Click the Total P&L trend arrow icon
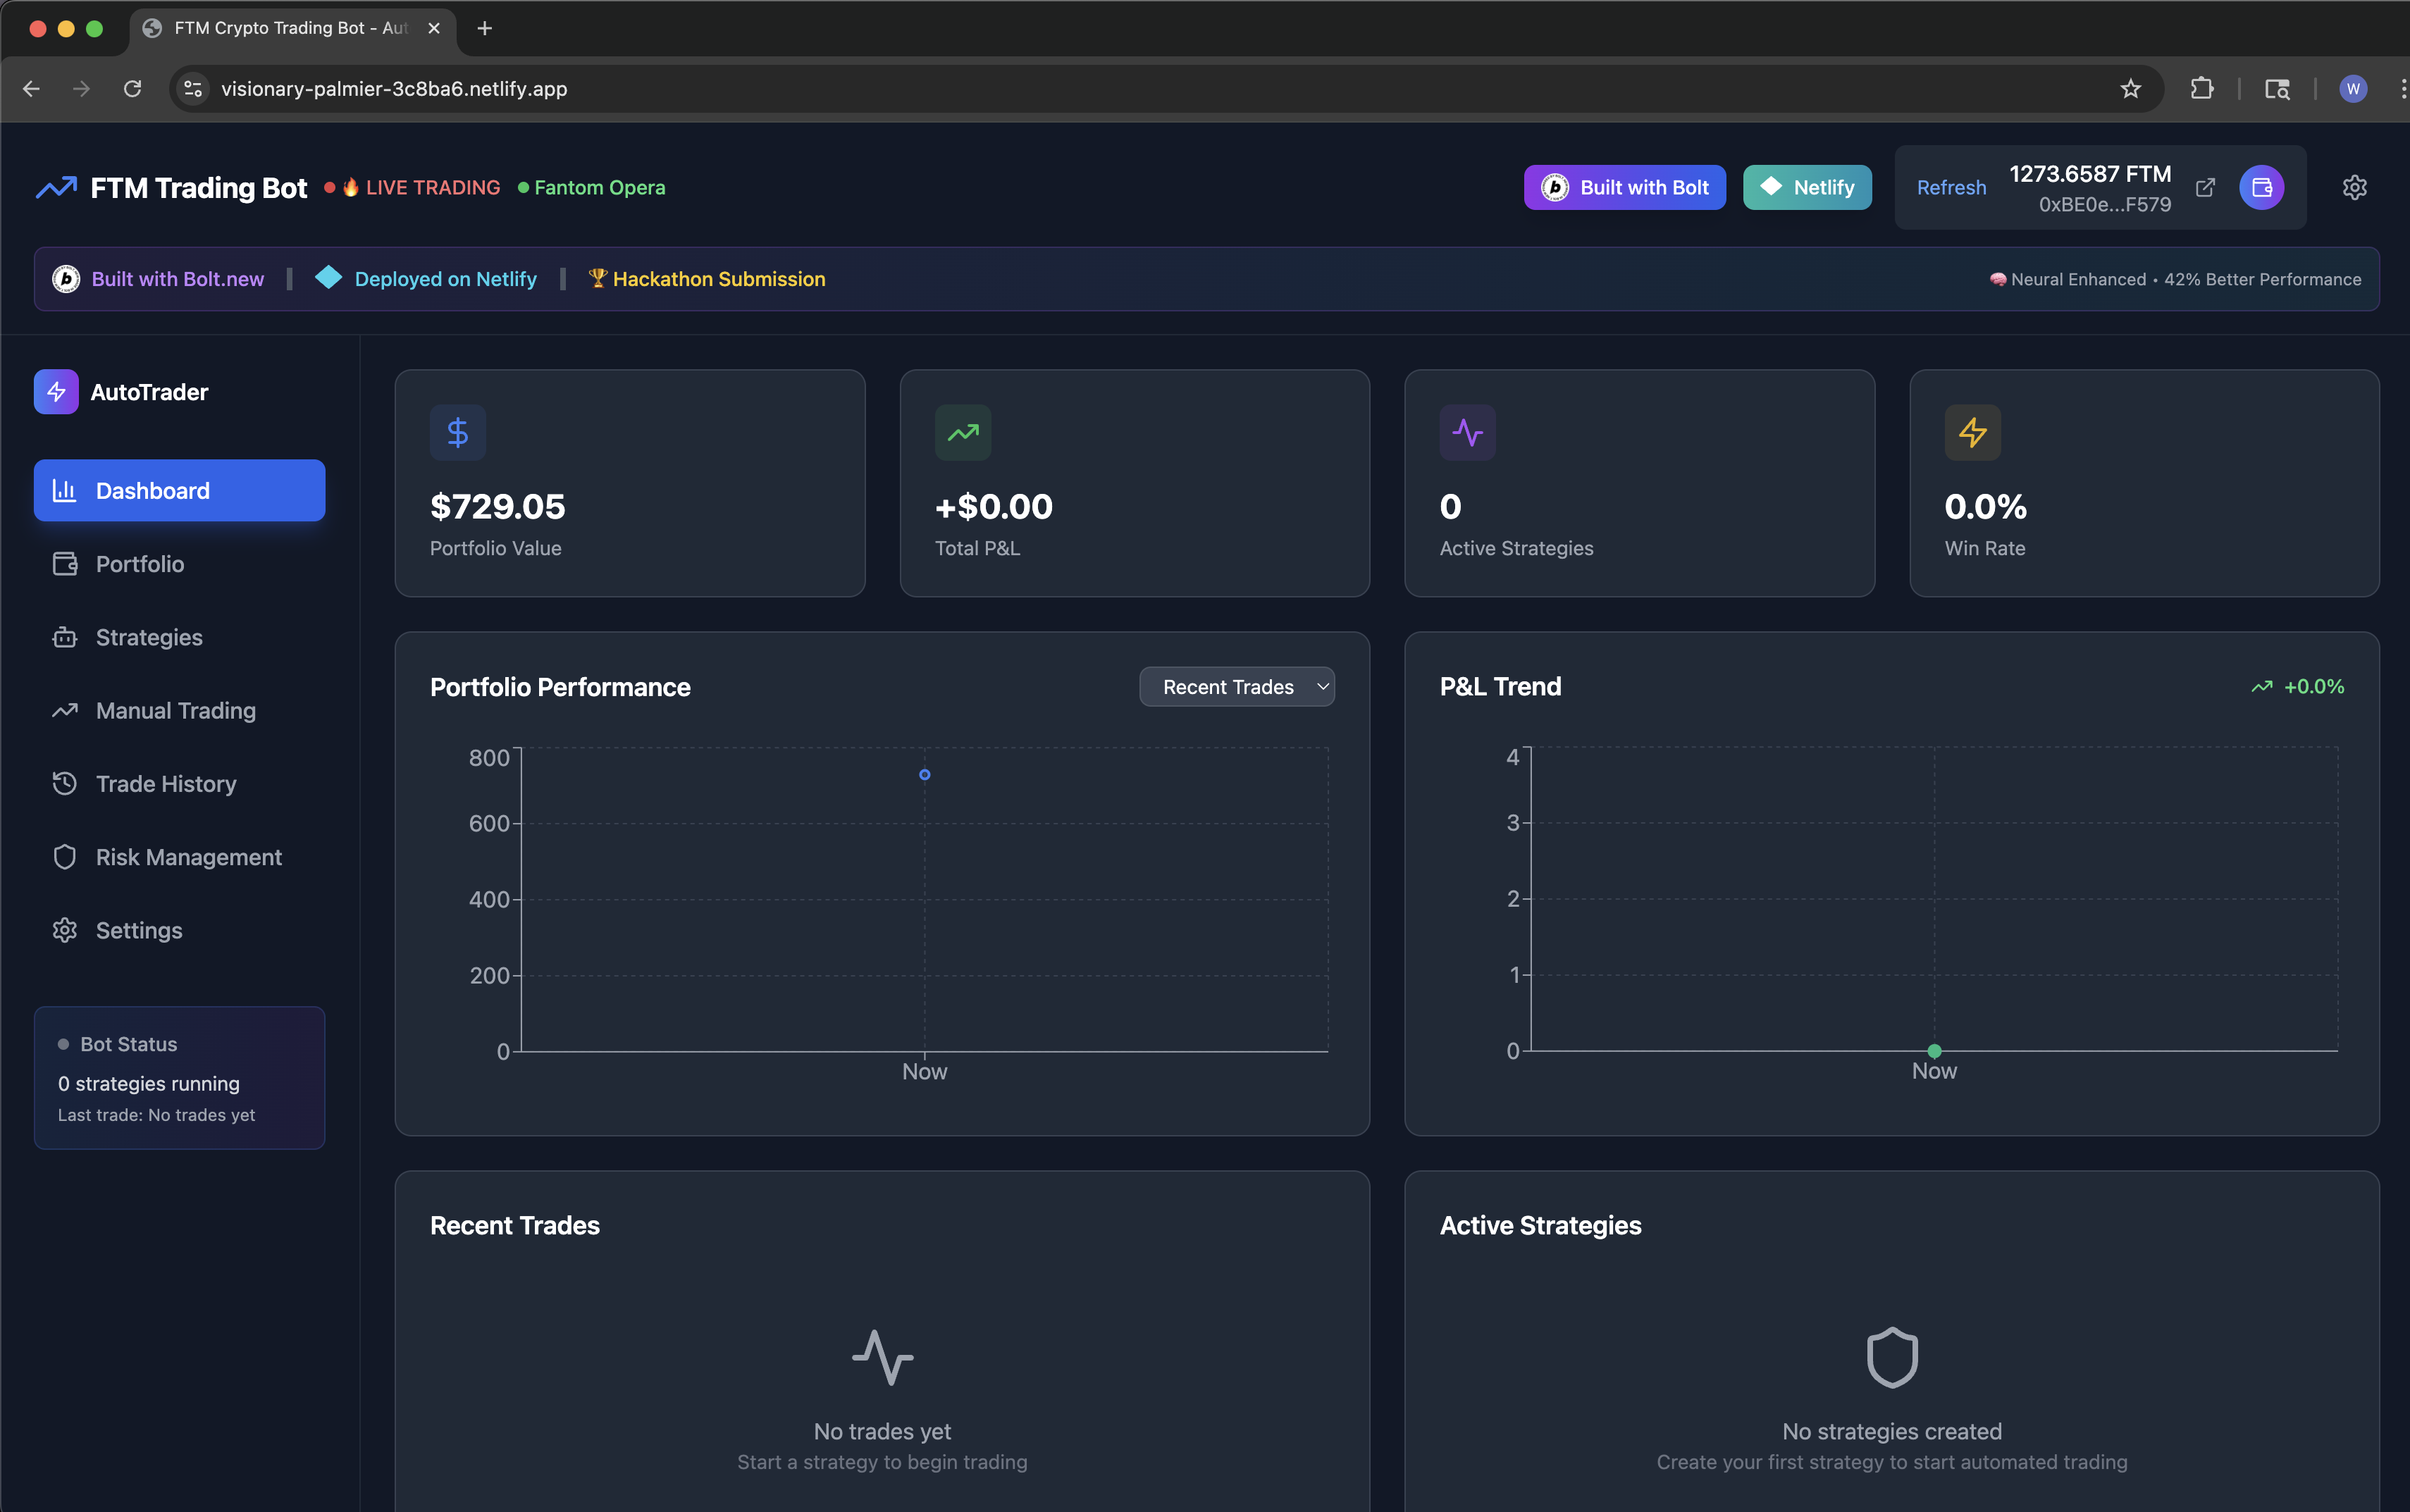Image resolution: width=2410 pixels, height=1512 pixels. click(962, 433)
